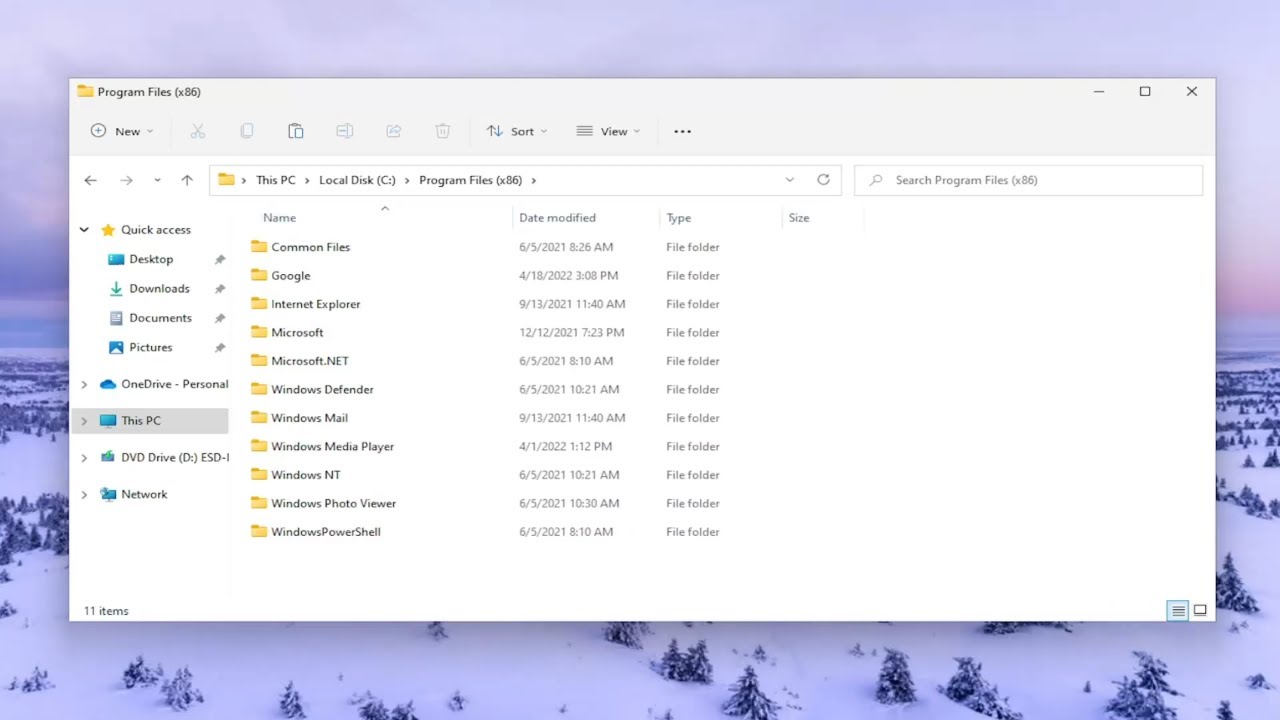Open the View dropdown menu
This screenshot has height=720, width=1280.
coord(608,131)
